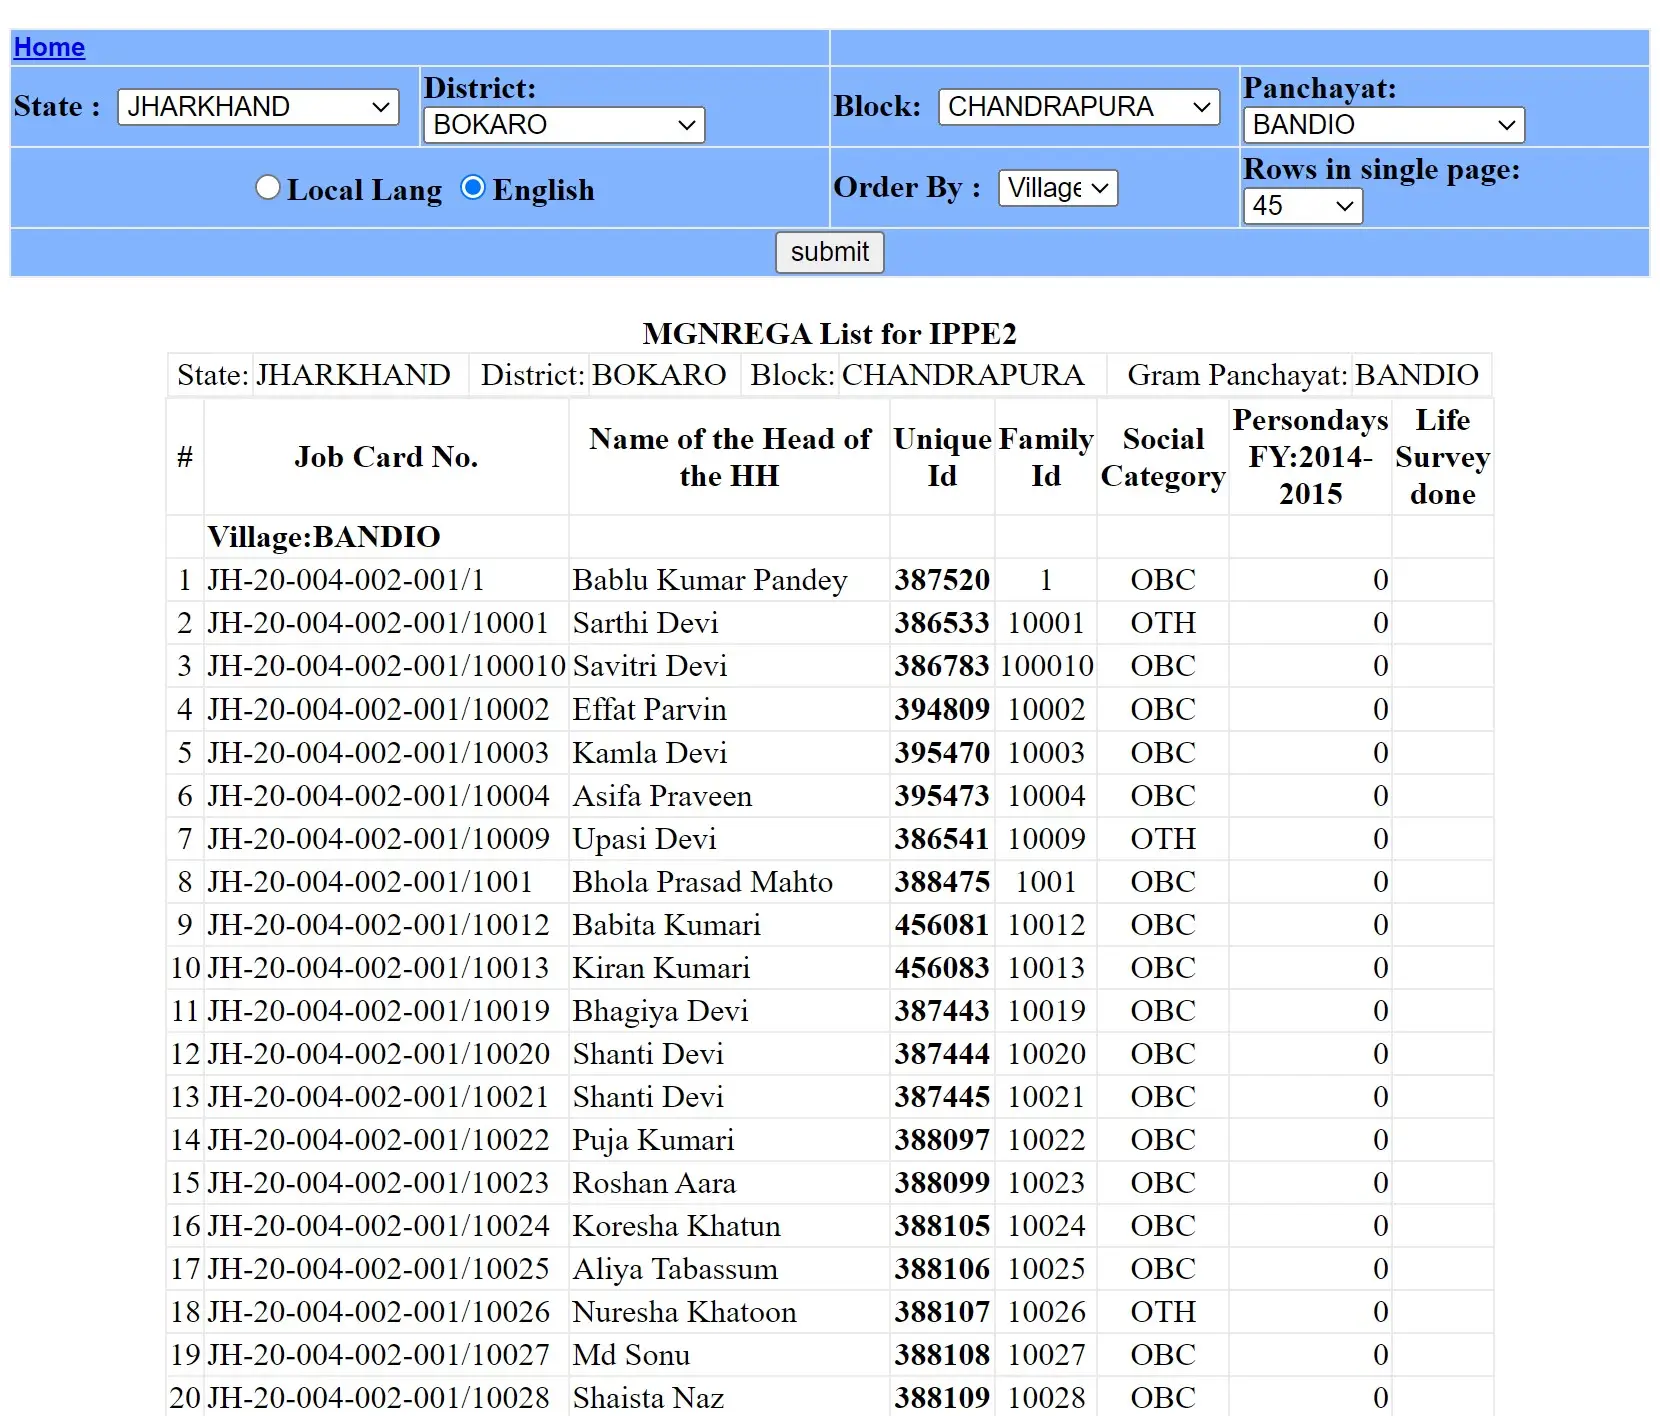Click unique id 456083
This screenshot has height=1416, width=1660.
tap(942, 968)
